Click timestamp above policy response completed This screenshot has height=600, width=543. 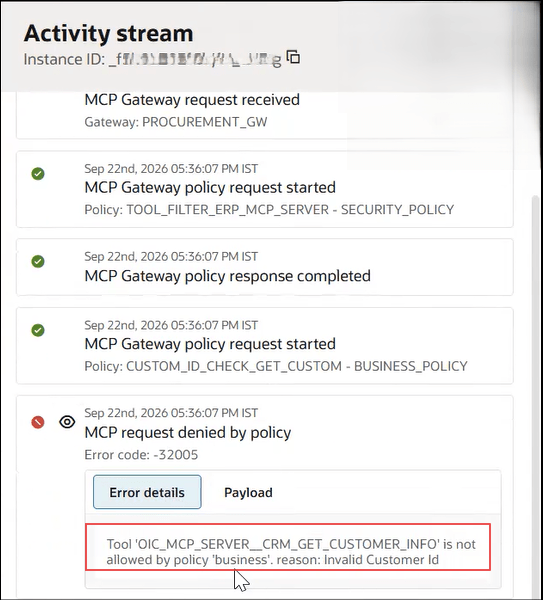[171, 256]
